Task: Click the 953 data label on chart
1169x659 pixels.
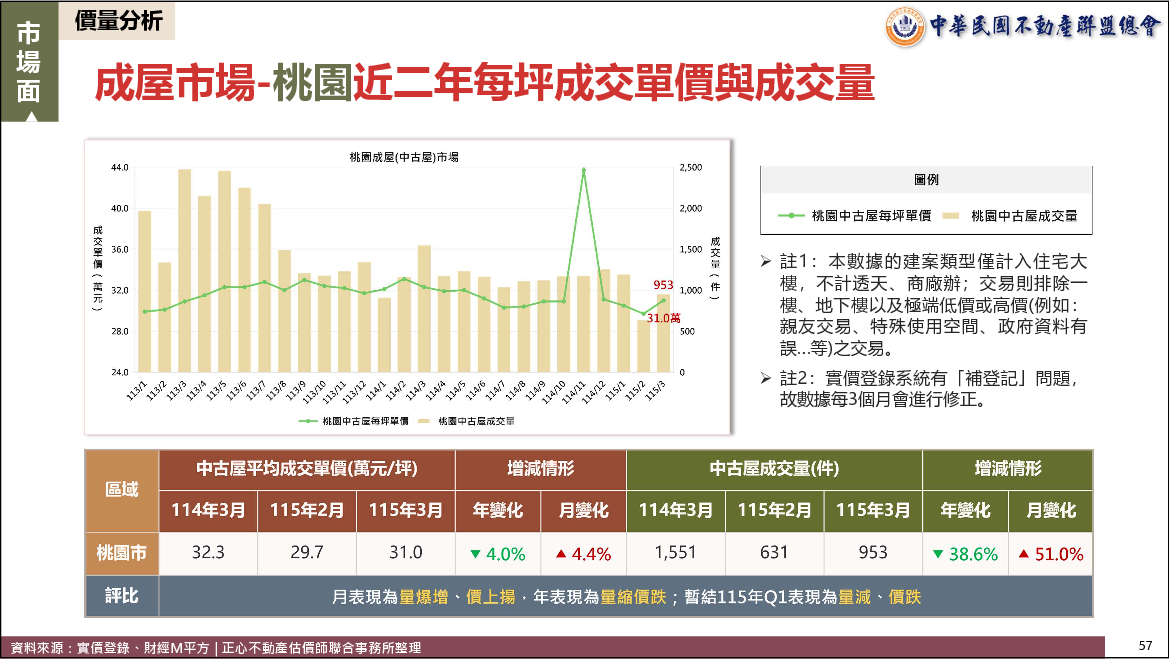Action: tap(663, 285)
